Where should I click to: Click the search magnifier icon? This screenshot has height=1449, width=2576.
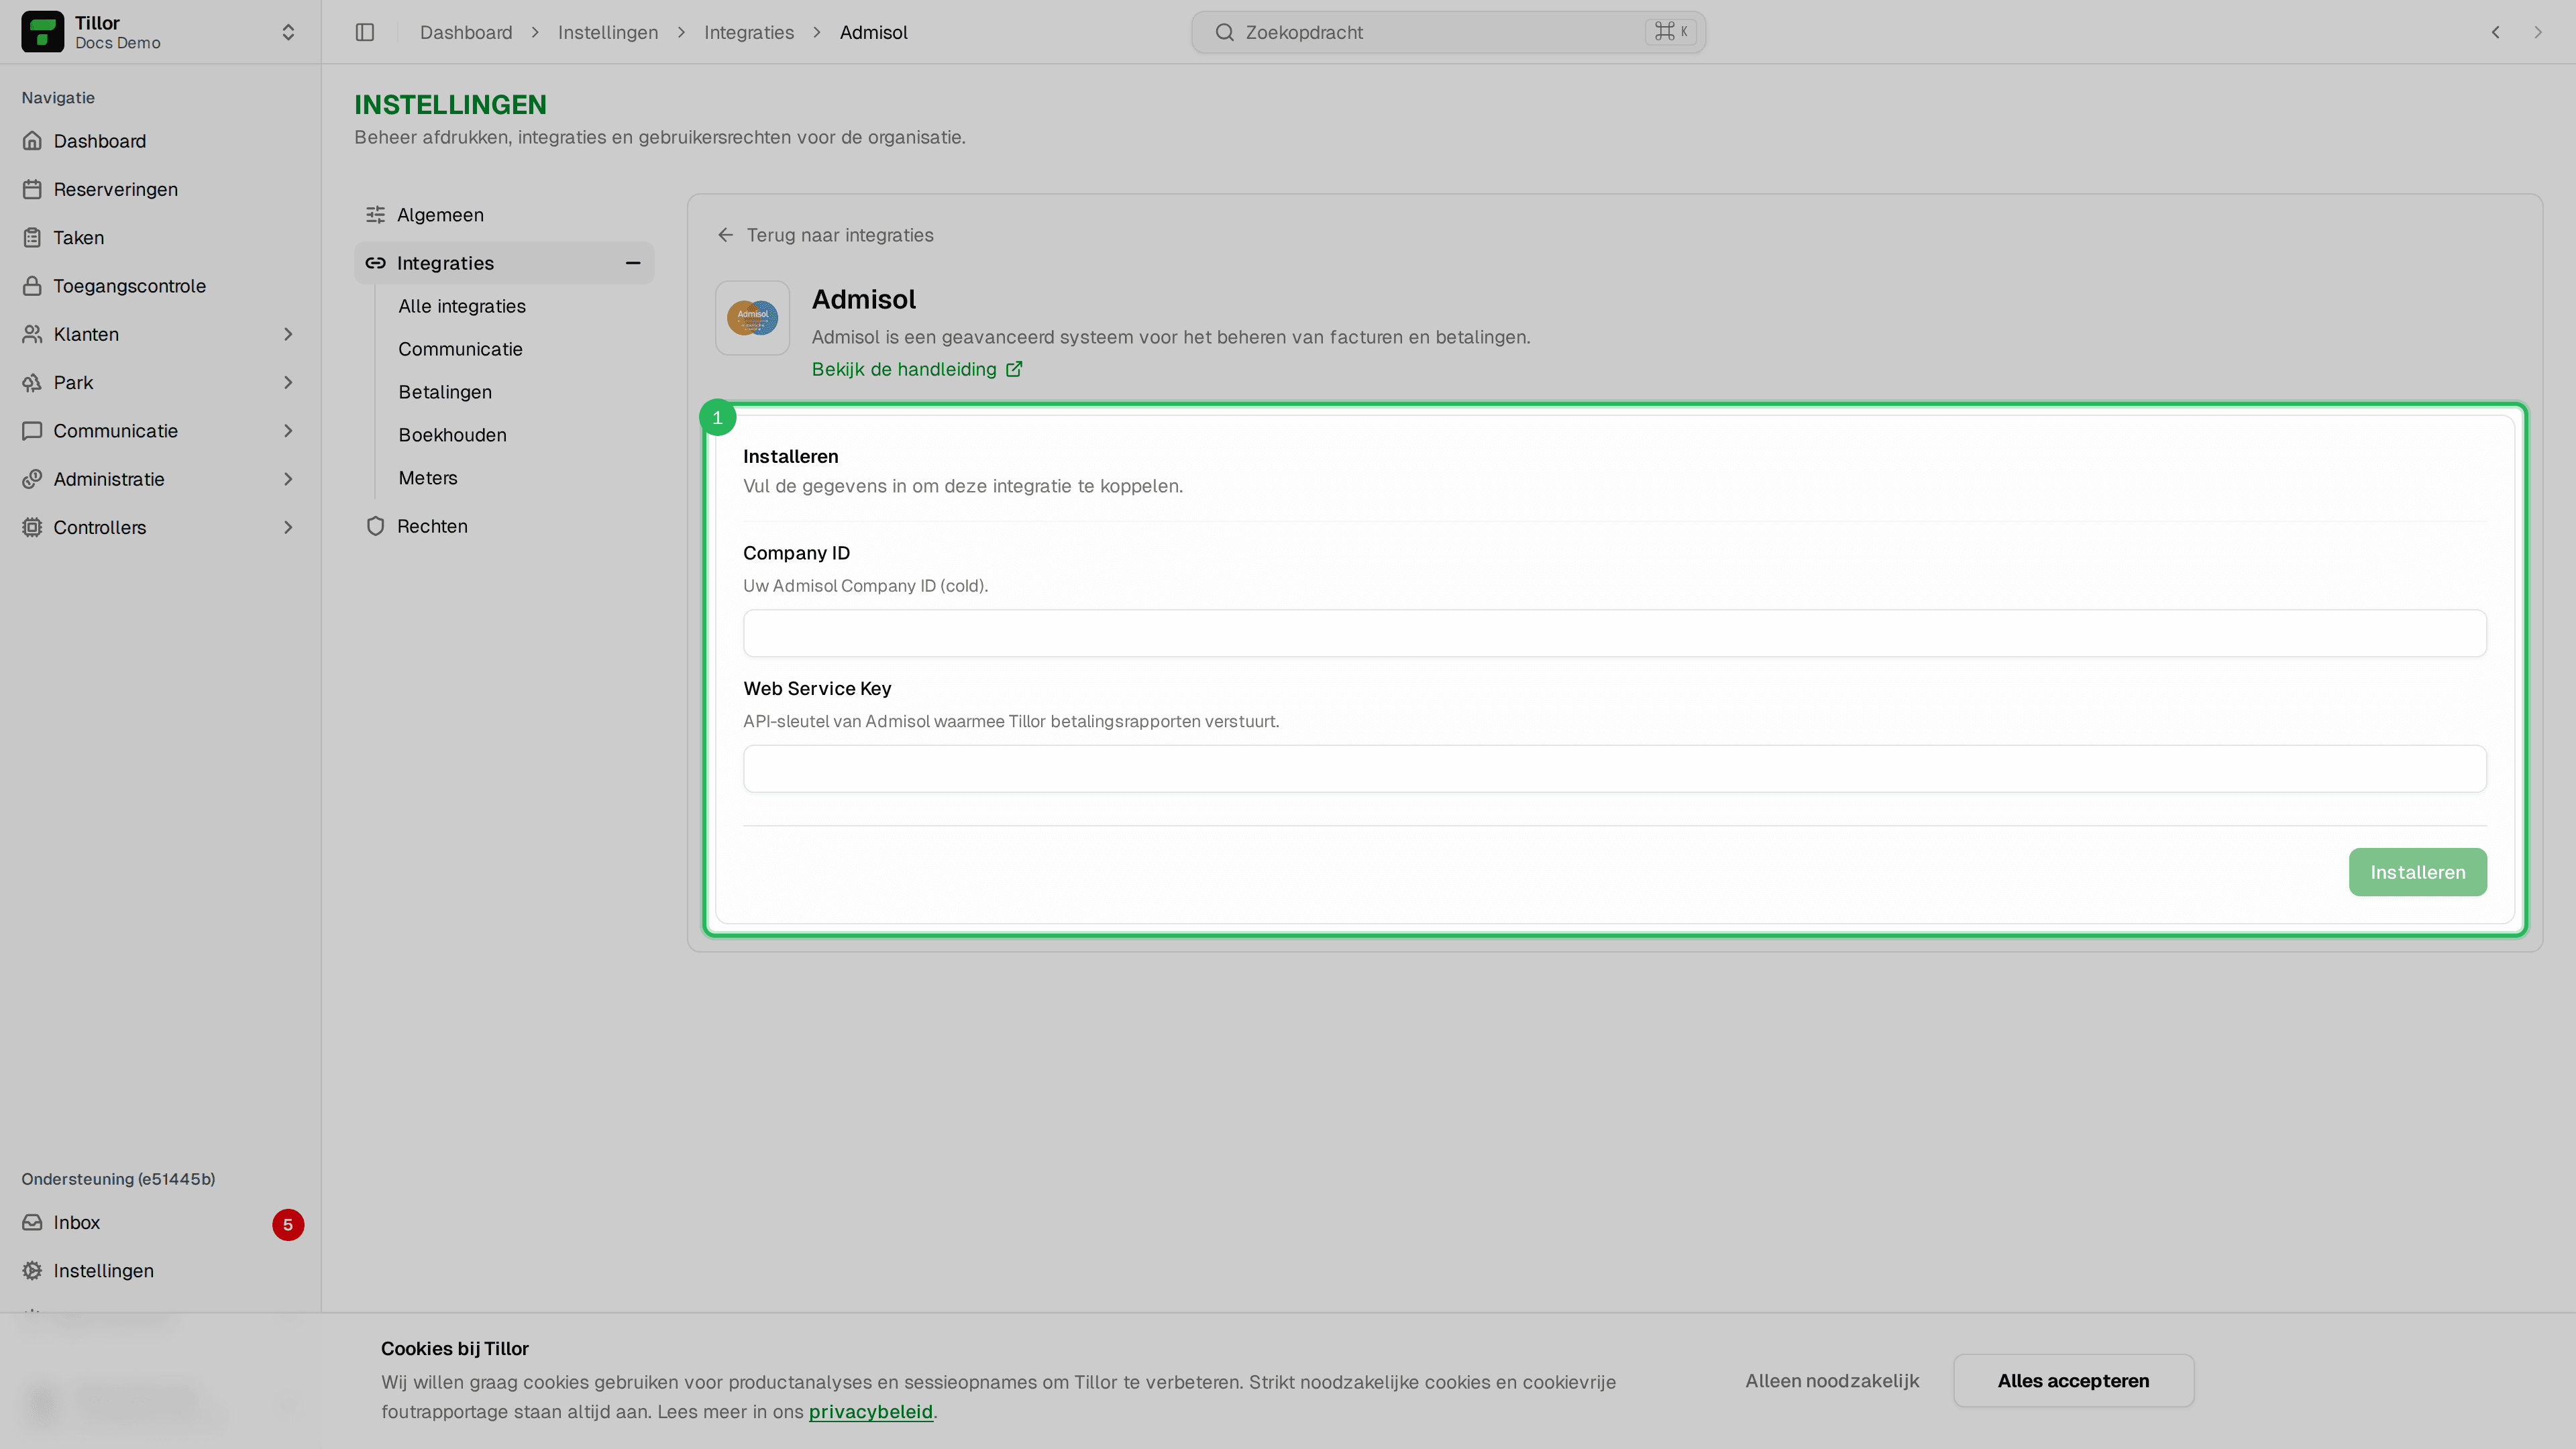pos(1224,32)
